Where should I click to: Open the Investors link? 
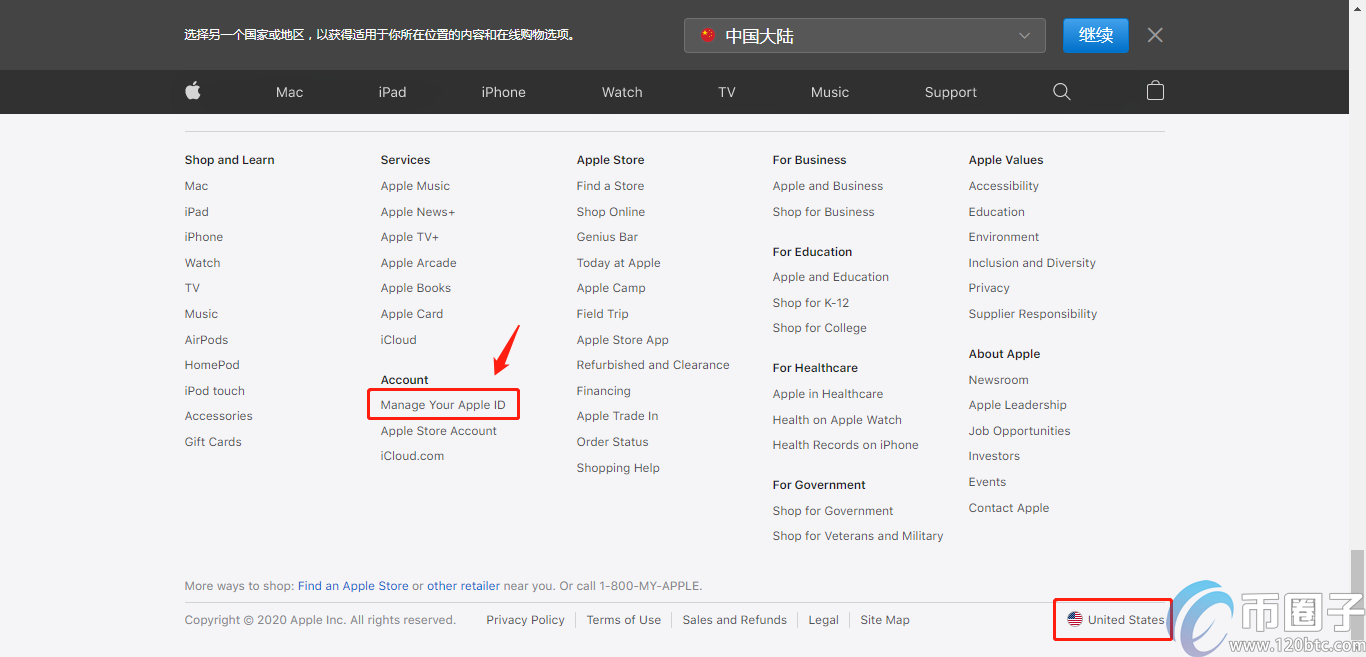pyautogui.click(x=995, y=456)
